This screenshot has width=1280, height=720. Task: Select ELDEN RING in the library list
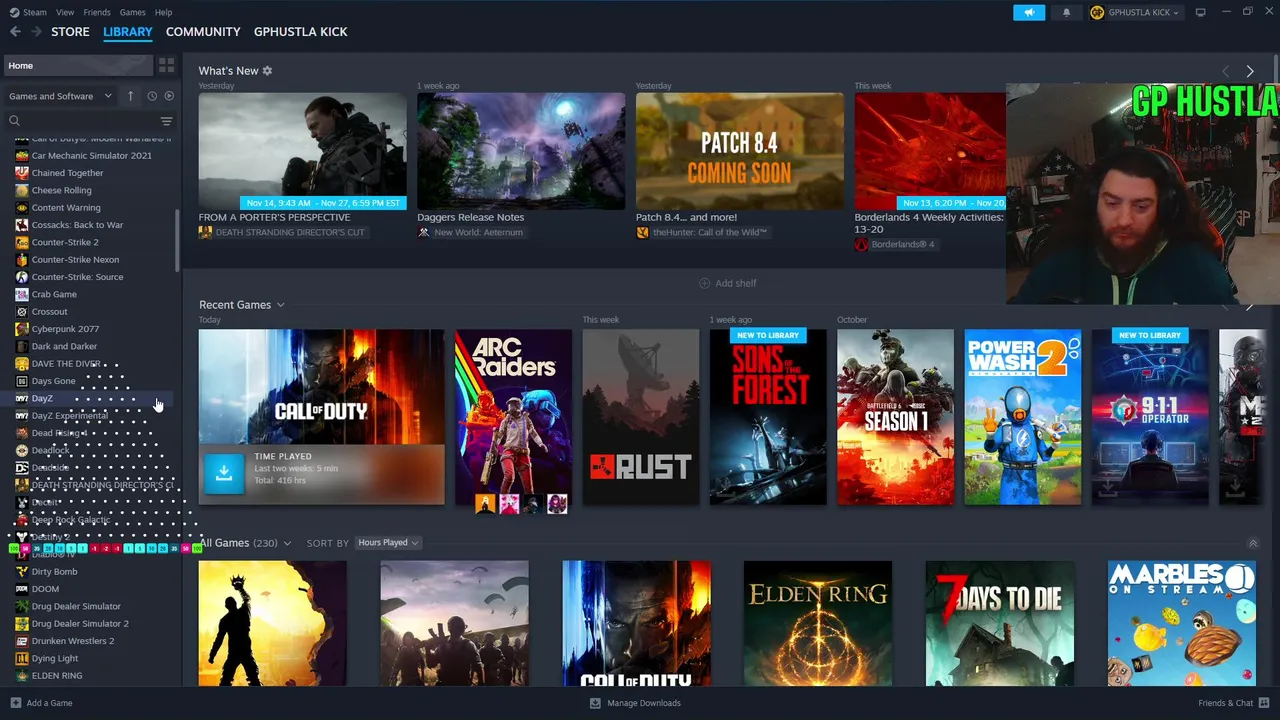point(56,676)
